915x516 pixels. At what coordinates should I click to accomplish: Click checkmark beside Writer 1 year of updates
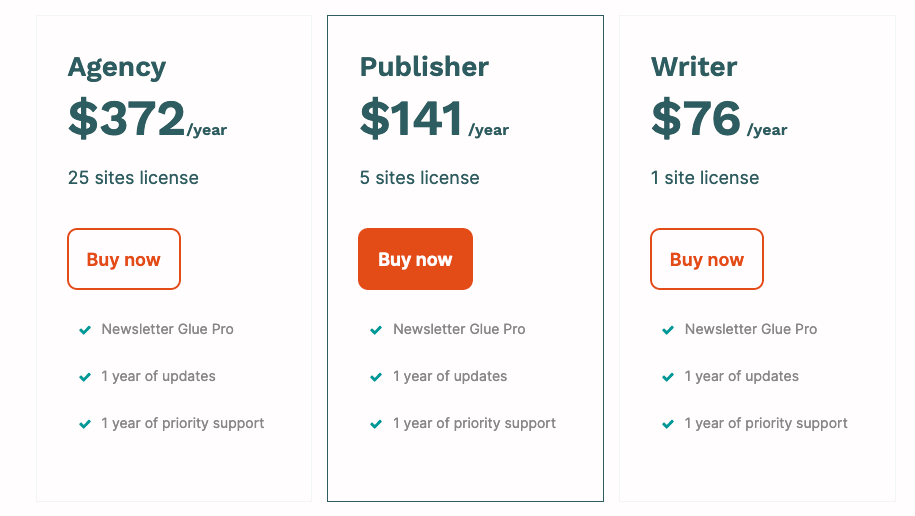(668, 377)
